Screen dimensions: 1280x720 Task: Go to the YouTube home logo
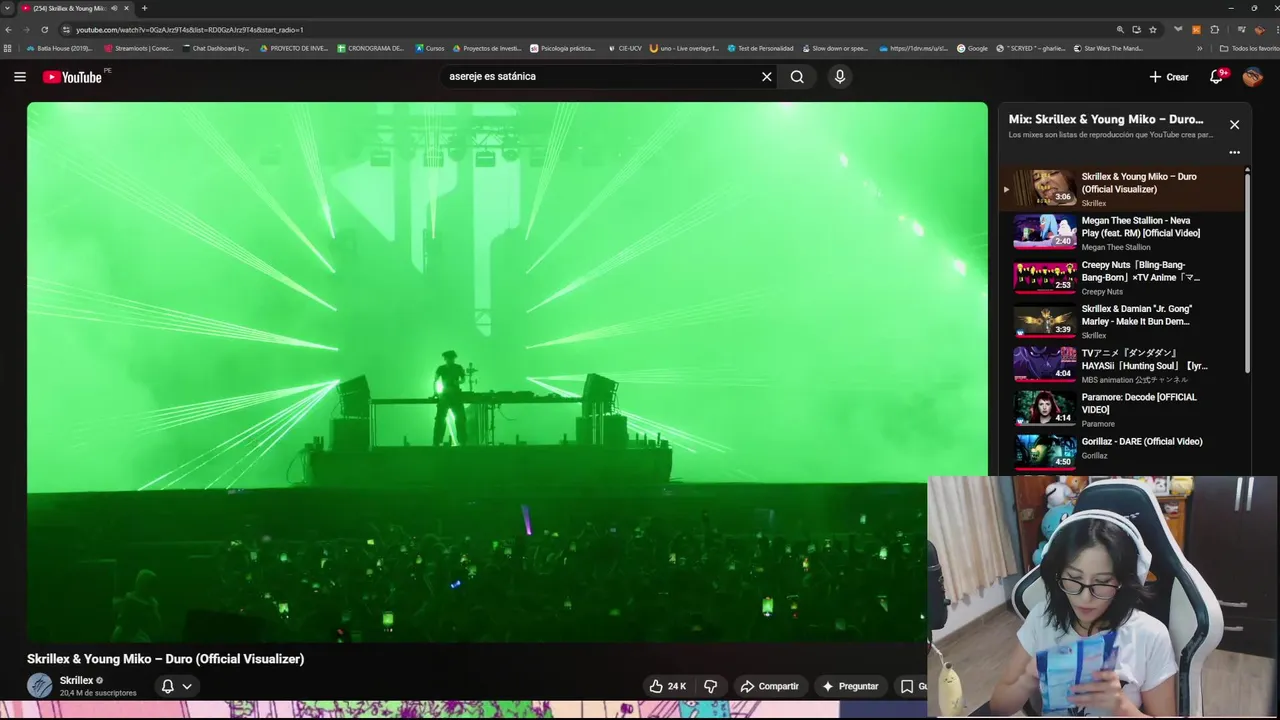[x=72, y=77]
